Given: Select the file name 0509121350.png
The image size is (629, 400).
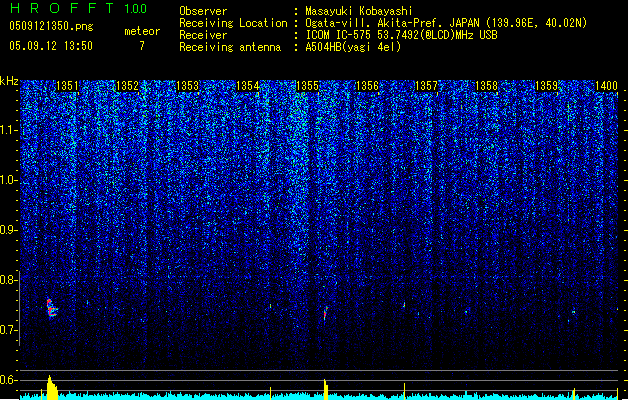Looking at the screenshot, I should [x=51, y=26].
